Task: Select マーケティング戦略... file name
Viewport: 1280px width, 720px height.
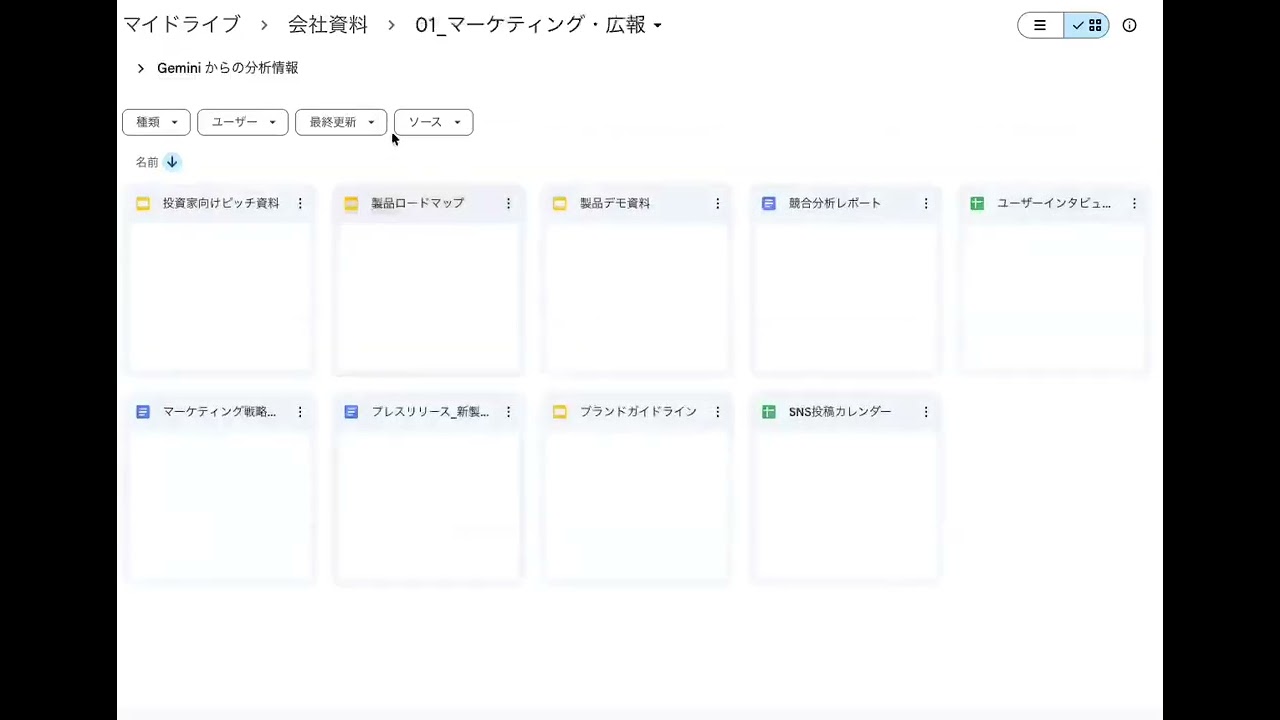Action: [220, 412]
